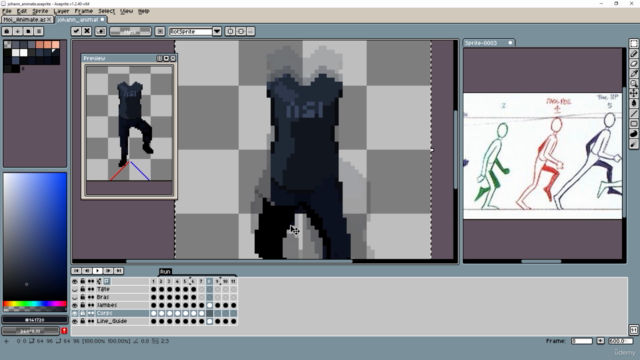640x360 pixels.
Task: Open the Layer menu
Action: click(x=61, y=11)
